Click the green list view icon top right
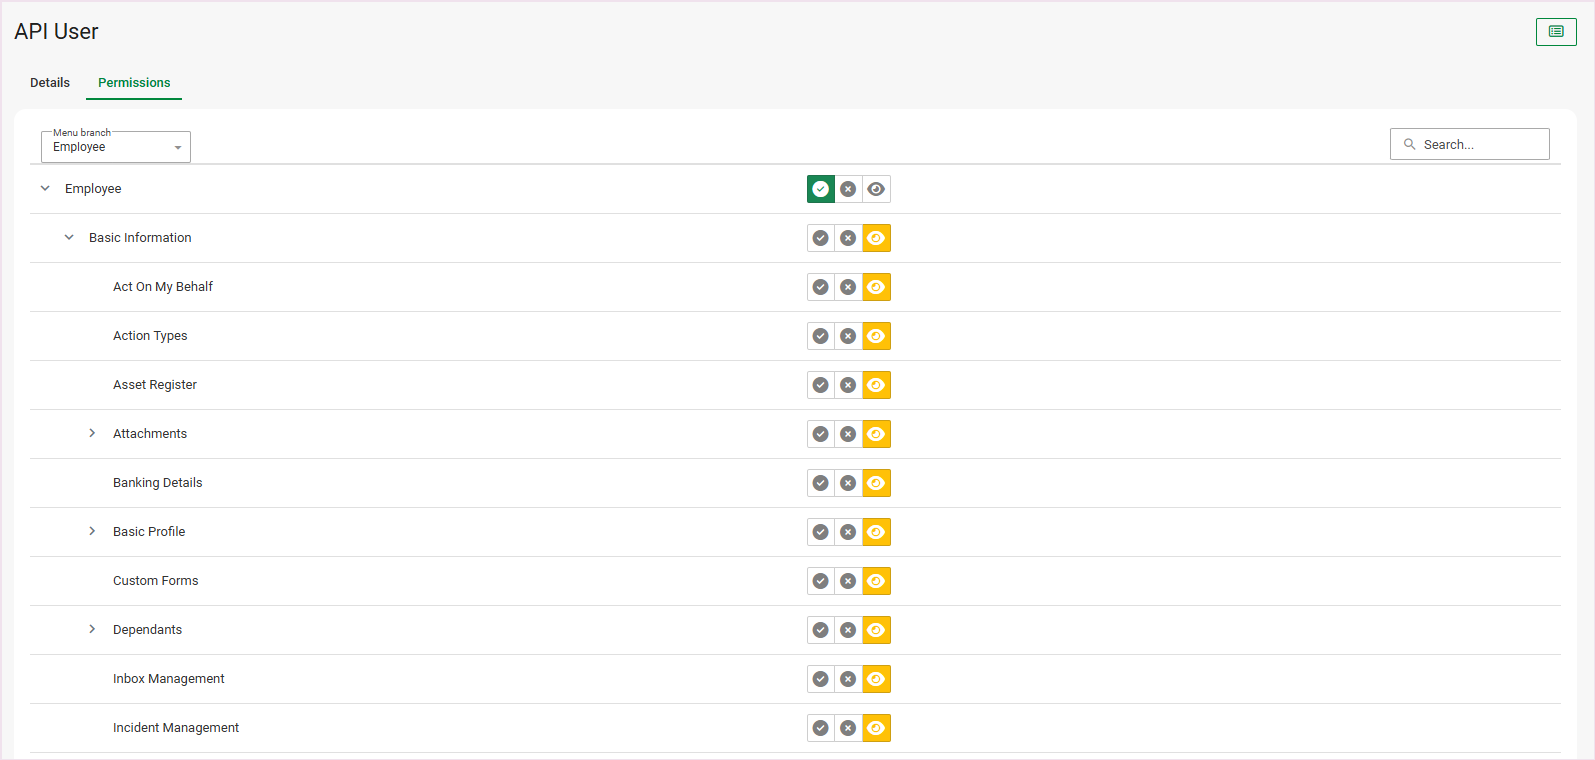The image size is (1595, 760). point(1556,32)
